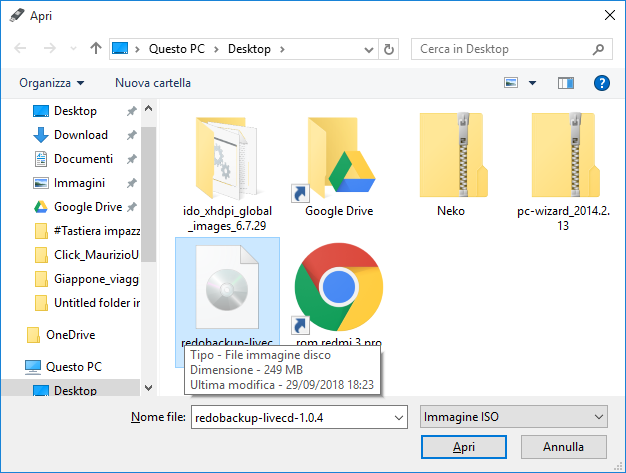Expand the chevron after Questo PC breadcrumb

(x=216, y=49)
